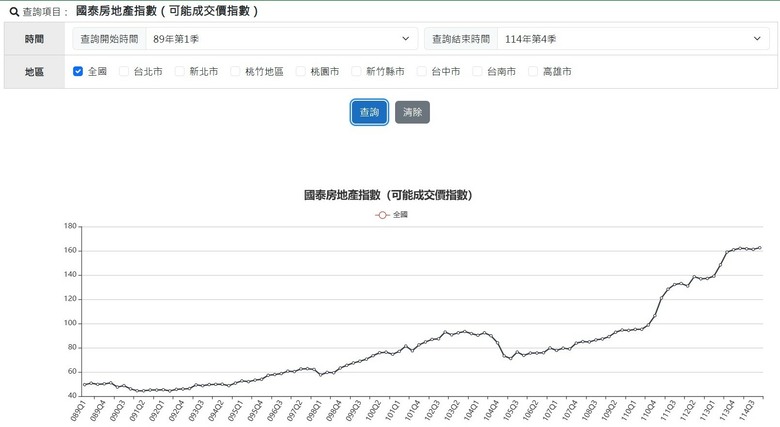Tick the 桃園市 checkbox
780x427 pixels.
[300, 71]
